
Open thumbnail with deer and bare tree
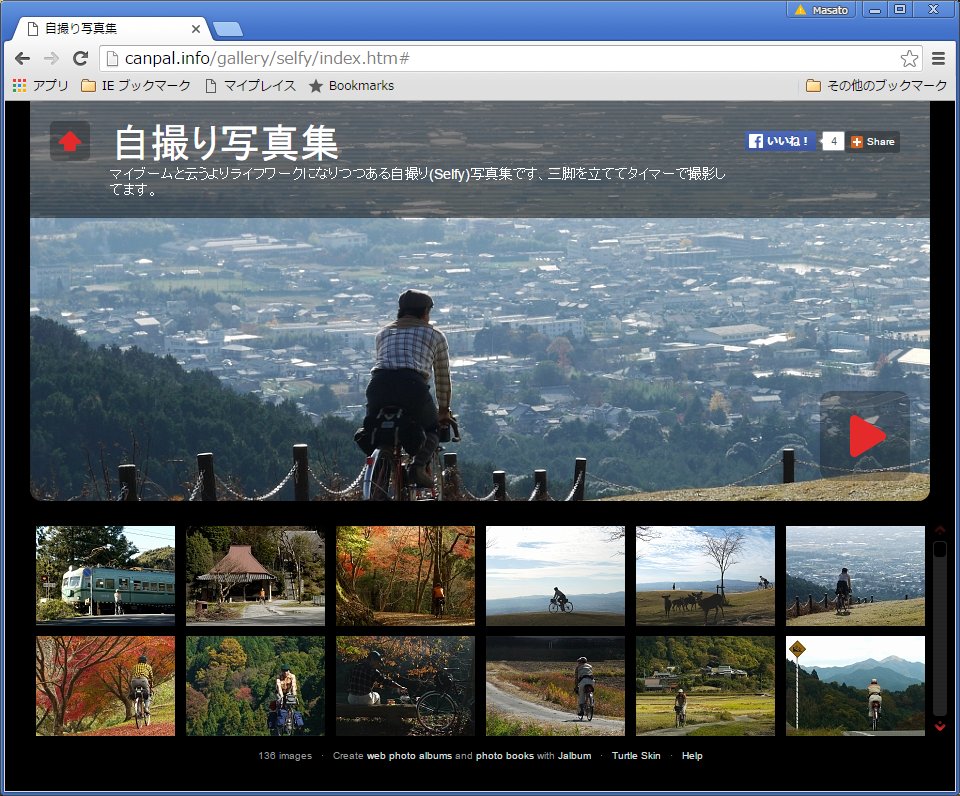click(x=705, y=576)
